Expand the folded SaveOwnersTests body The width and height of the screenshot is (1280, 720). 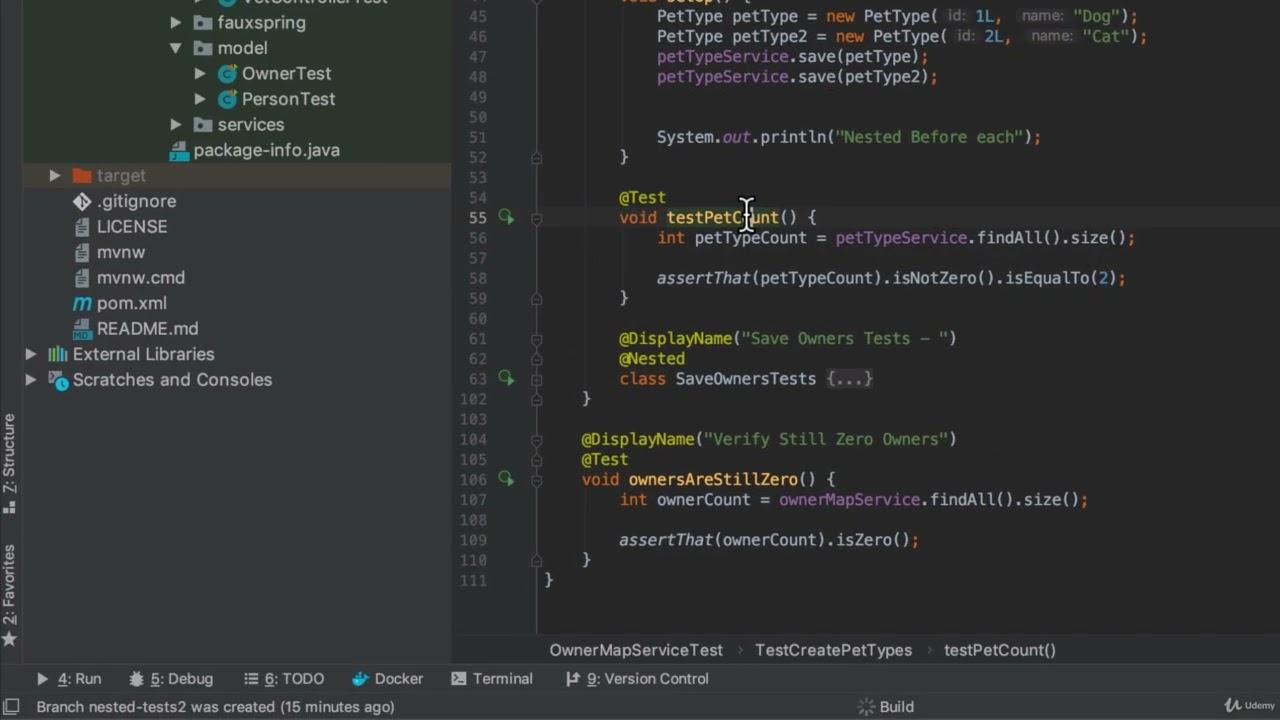[x=849, y=378]
